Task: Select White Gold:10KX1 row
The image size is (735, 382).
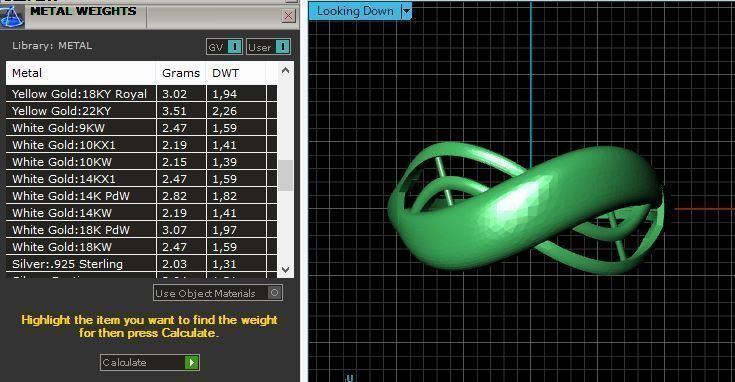Action: [142, 145]
